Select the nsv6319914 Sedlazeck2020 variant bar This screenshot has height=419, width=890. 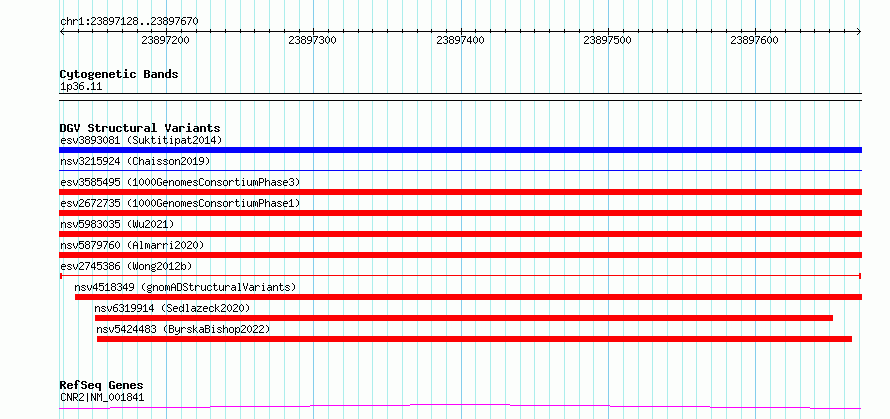click(464, 318)
